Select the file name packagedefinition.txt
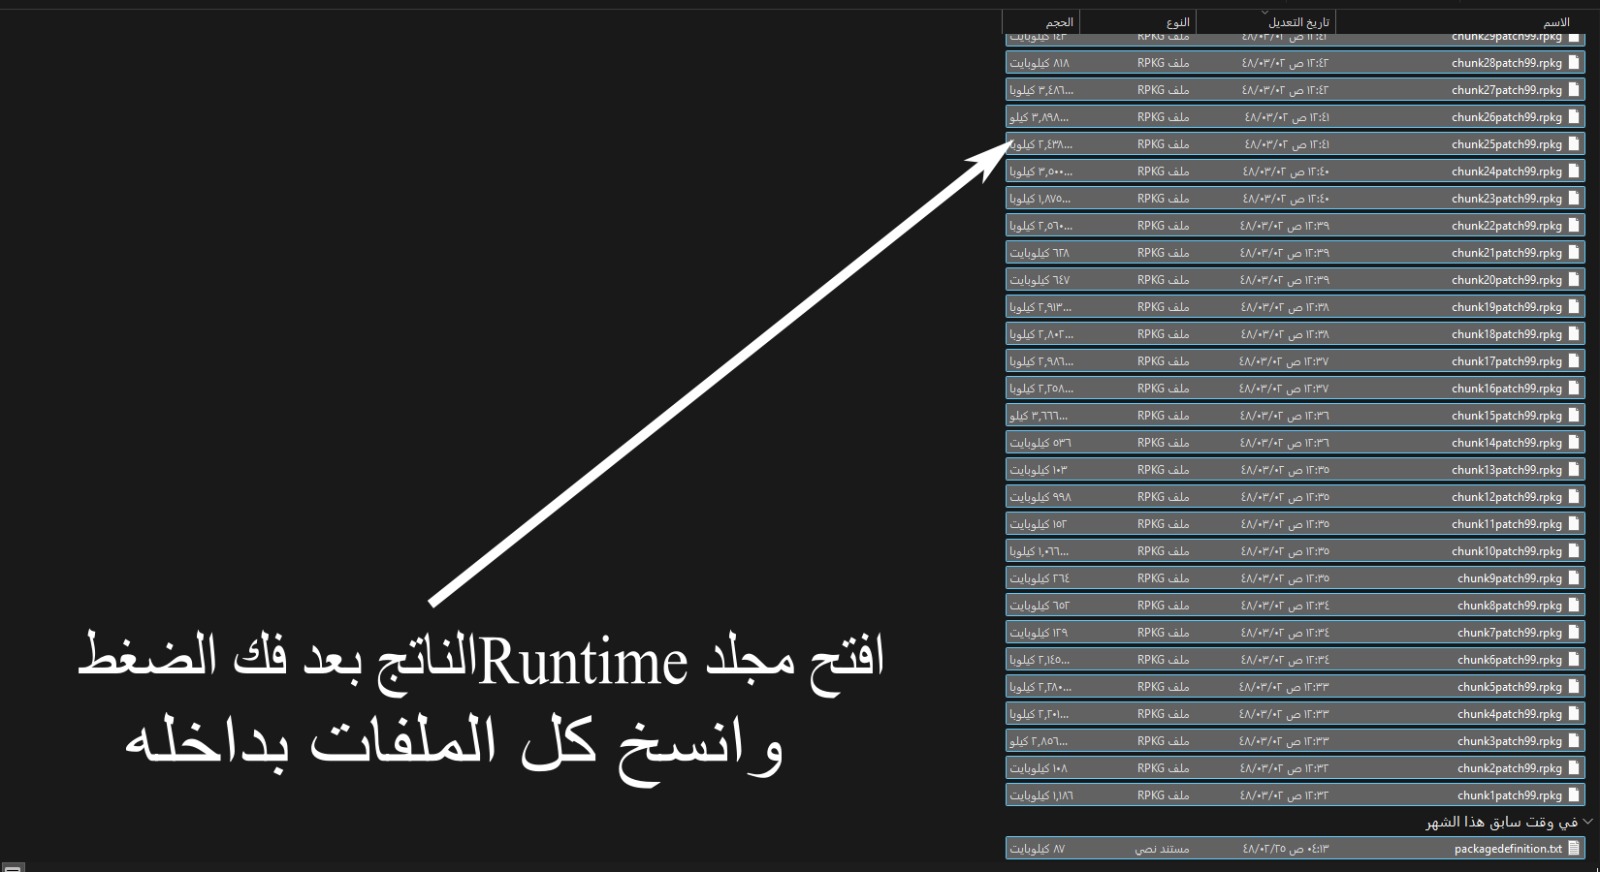The width and height of the screenshot is (1600, 872). click(1508, 848)
